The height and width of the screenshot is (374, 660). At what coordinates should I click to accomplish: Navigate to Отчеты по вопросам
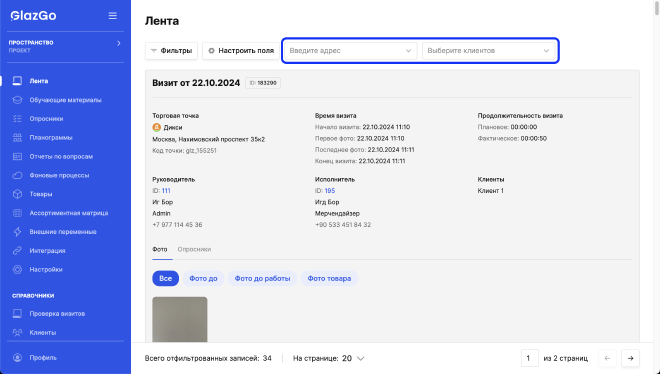pos(61,156)
